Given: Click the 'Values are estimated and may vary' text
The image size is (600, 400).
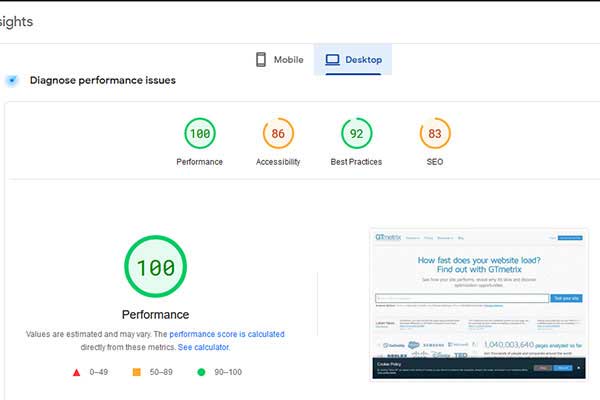Looking at the screenshot, I should (x=88, y=334).
